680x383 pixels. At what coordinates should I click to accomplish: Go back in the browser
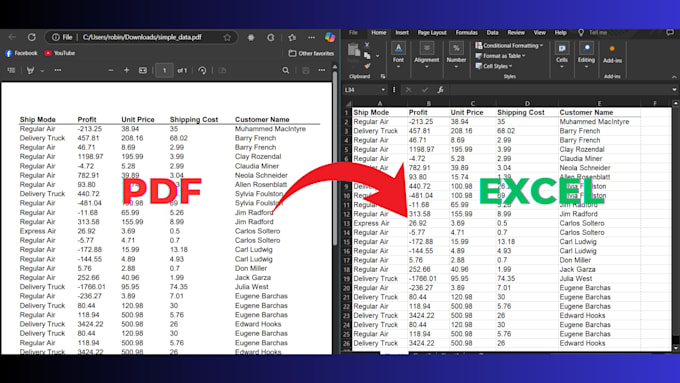click(x=12, y=37)
